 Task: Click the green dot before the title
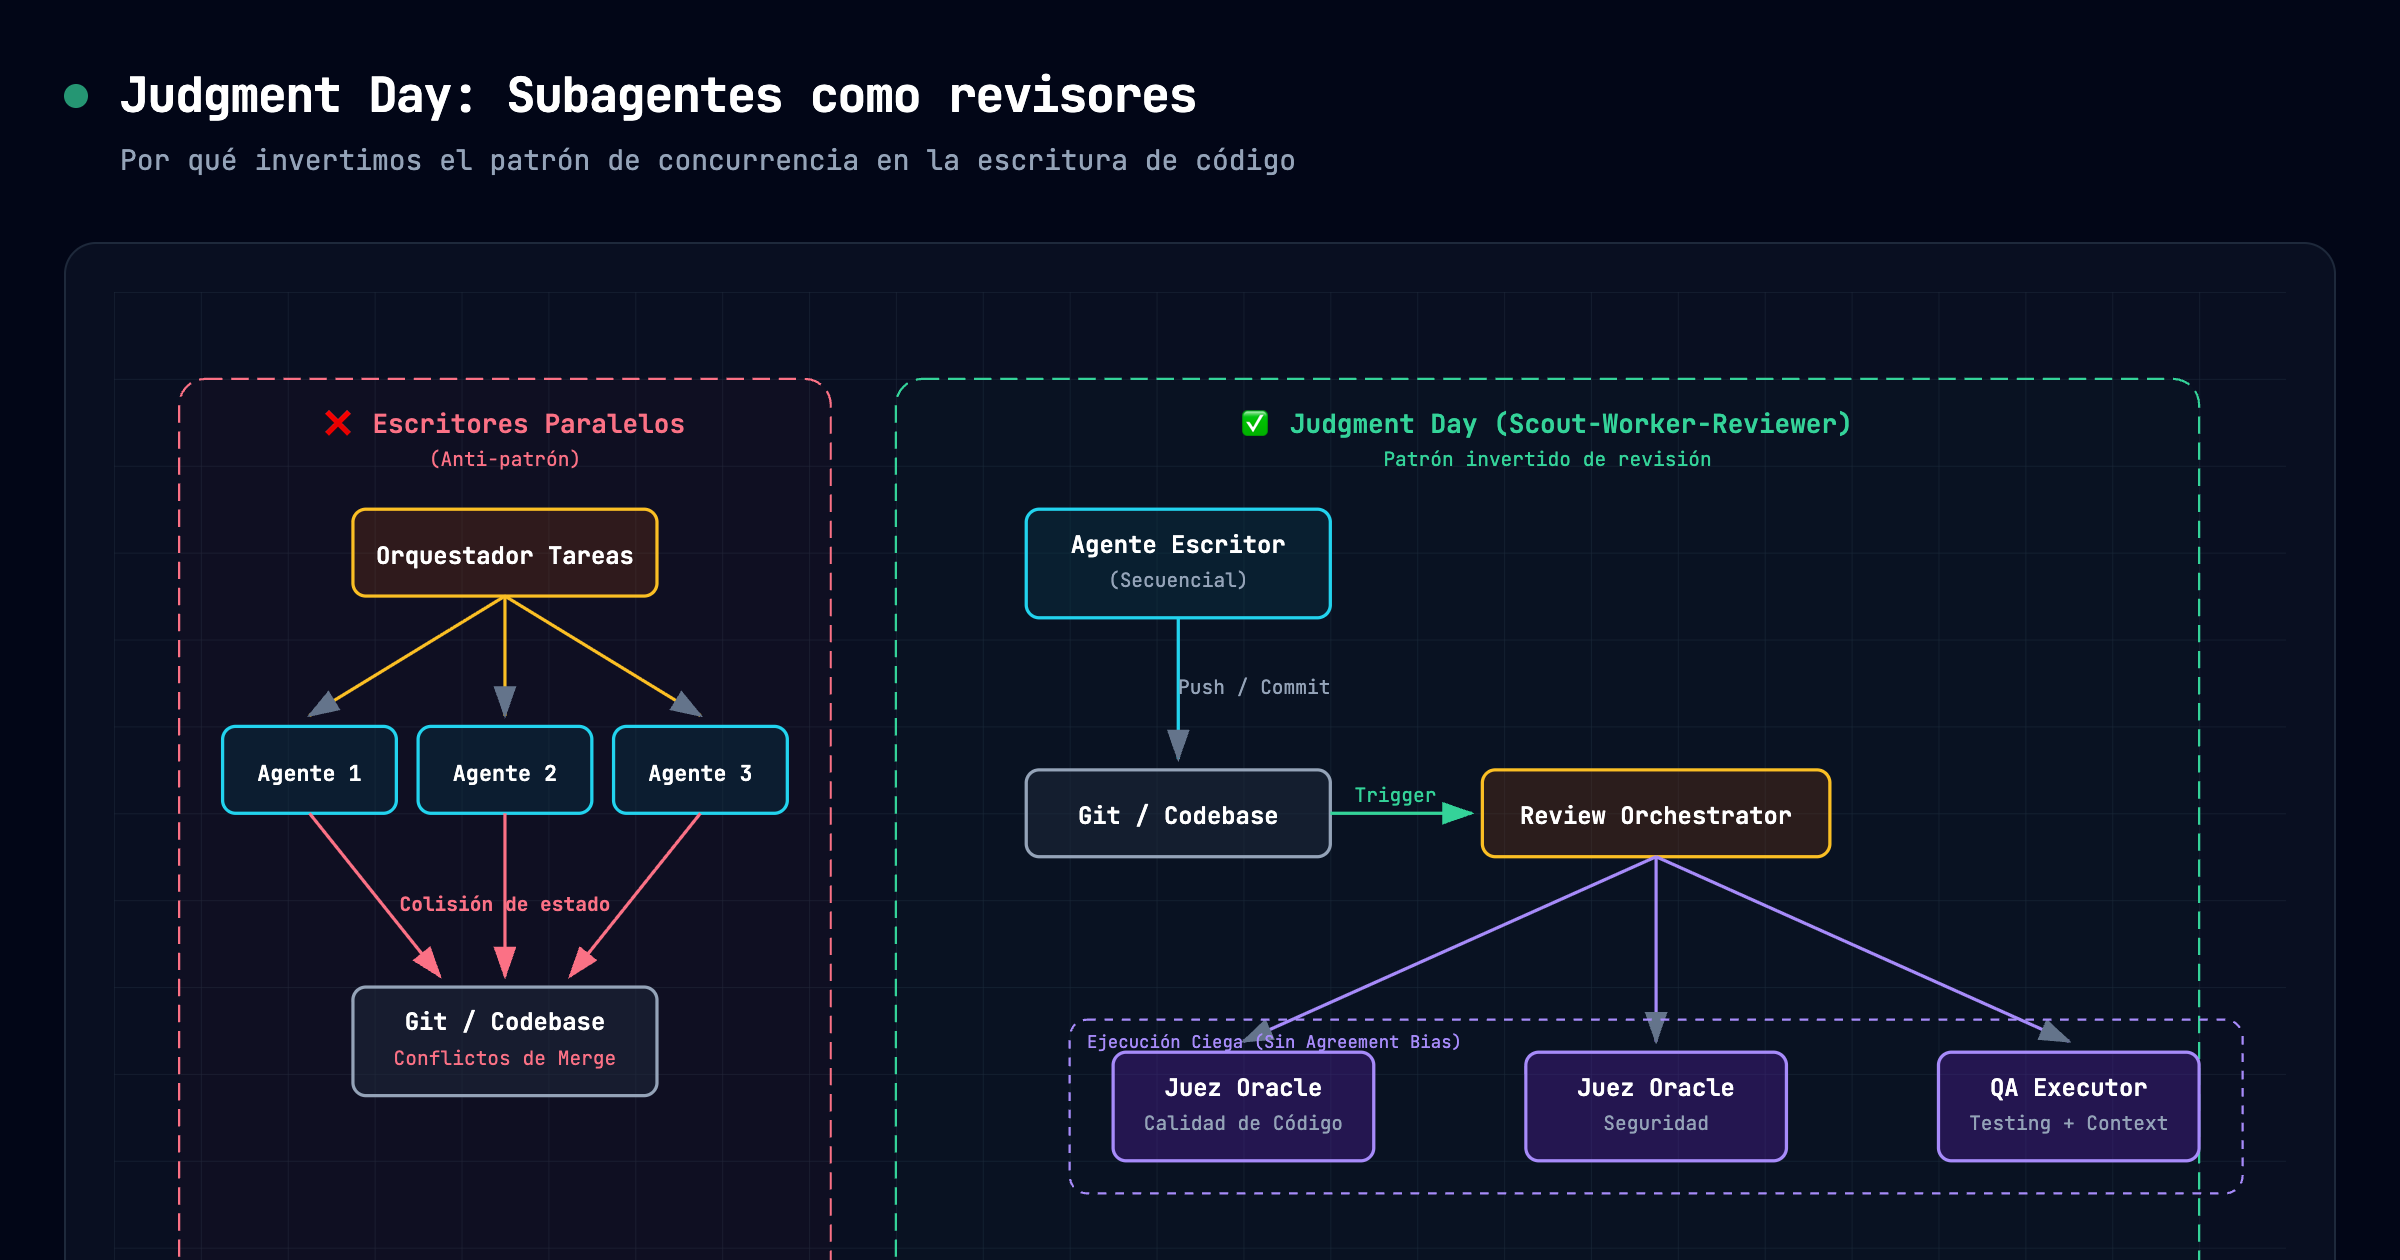(x=76, y=96)
